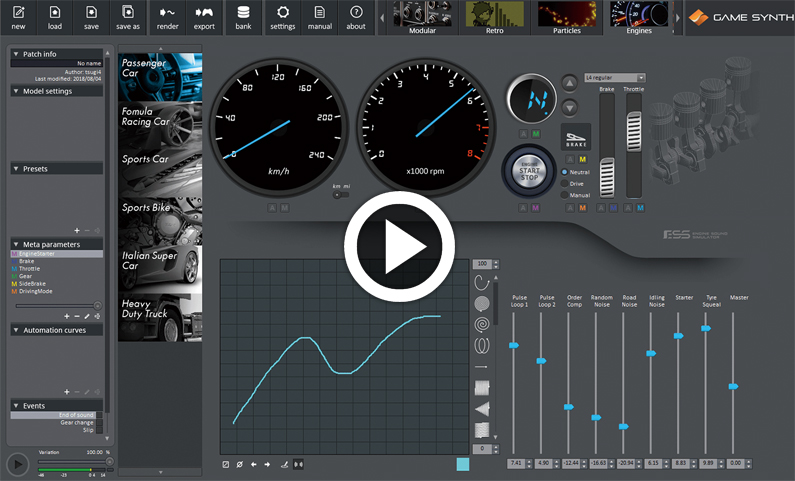Click the first icon under the graph, a square with a diagonal line
Screen dimensions: 795x481
(x=226, y=464)
